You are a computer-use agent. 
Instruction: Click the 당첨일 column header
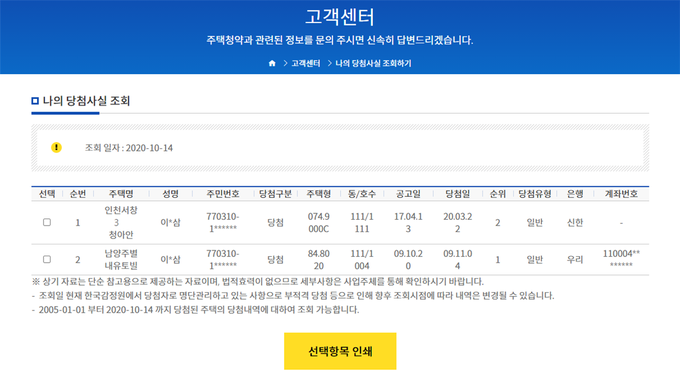458,194
